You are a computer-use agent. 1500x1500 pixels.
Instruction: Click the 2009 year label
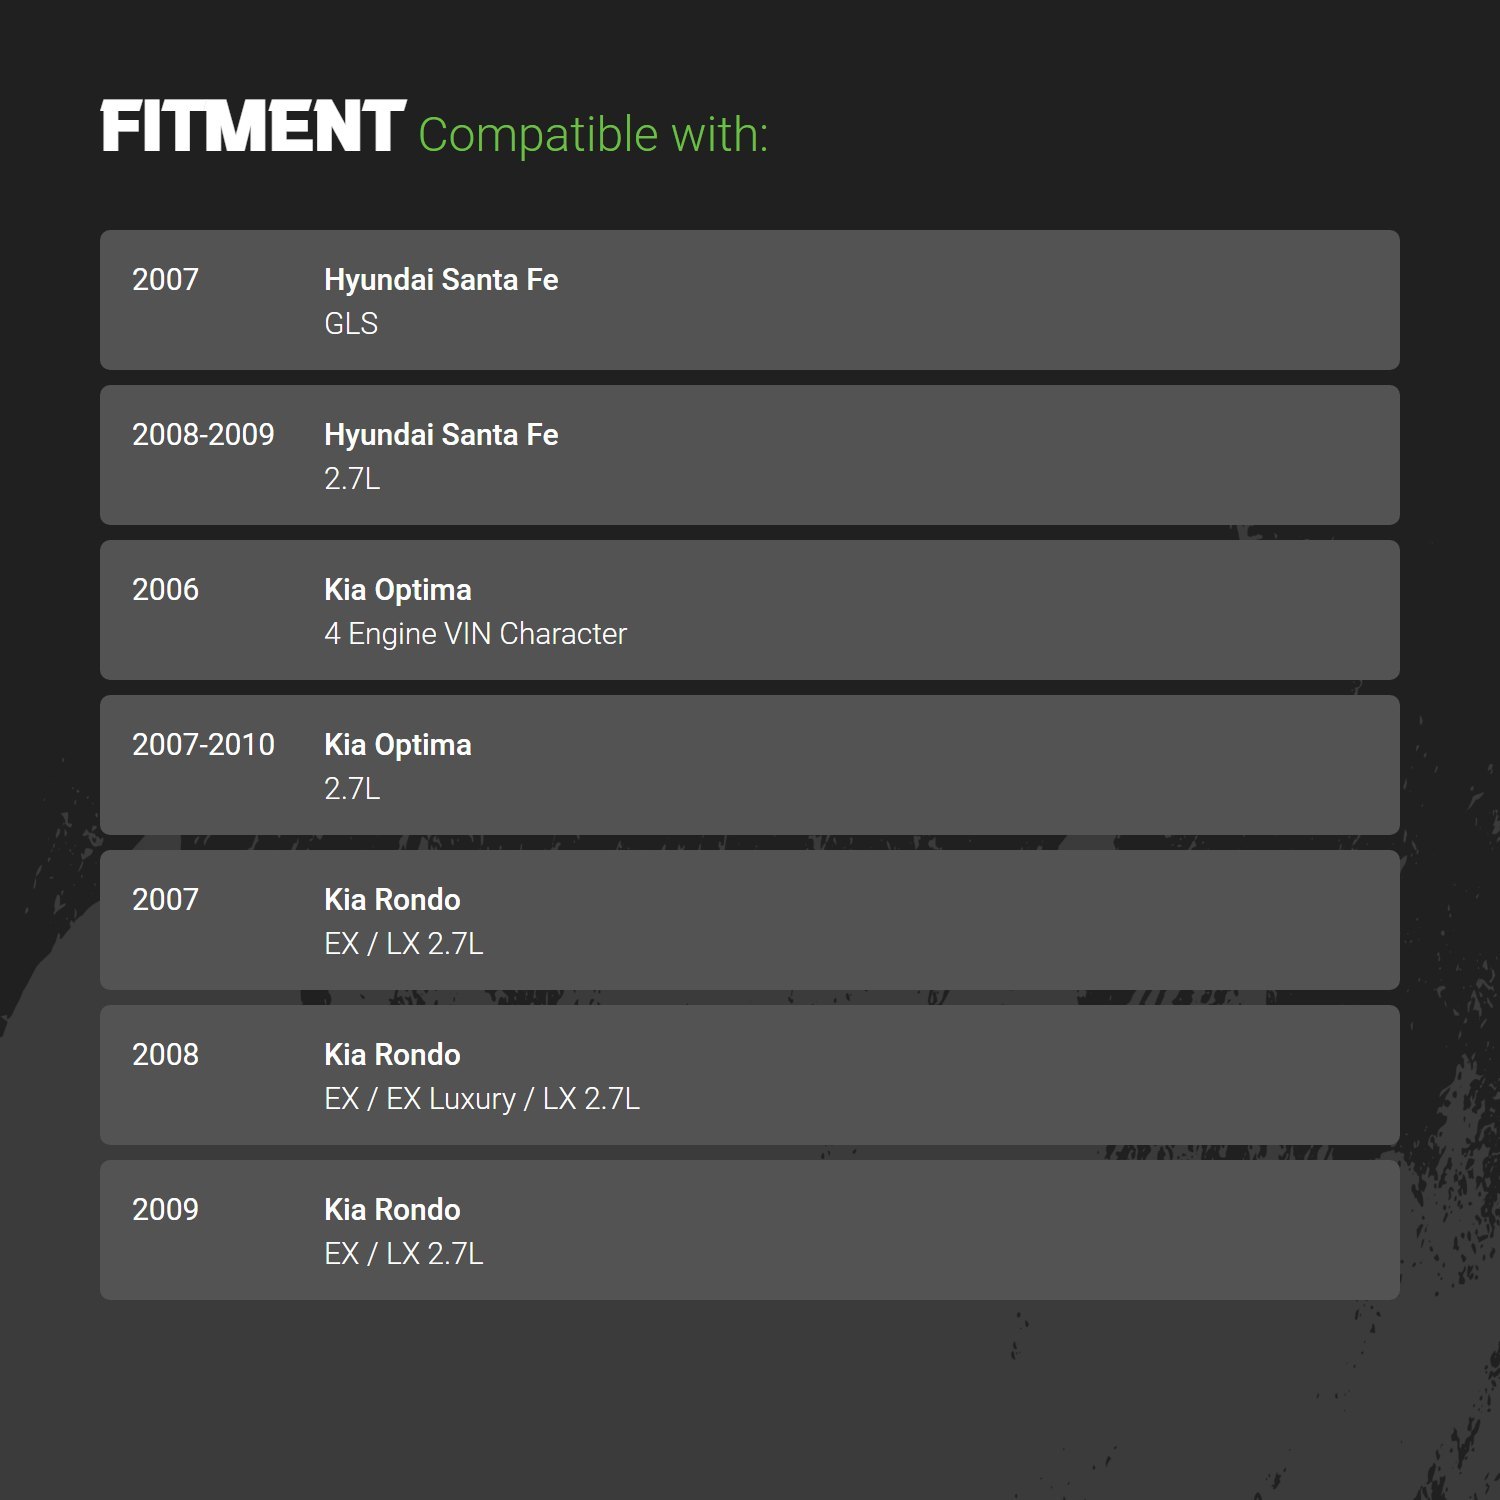pyautogui.click(x=165, y=1210)
